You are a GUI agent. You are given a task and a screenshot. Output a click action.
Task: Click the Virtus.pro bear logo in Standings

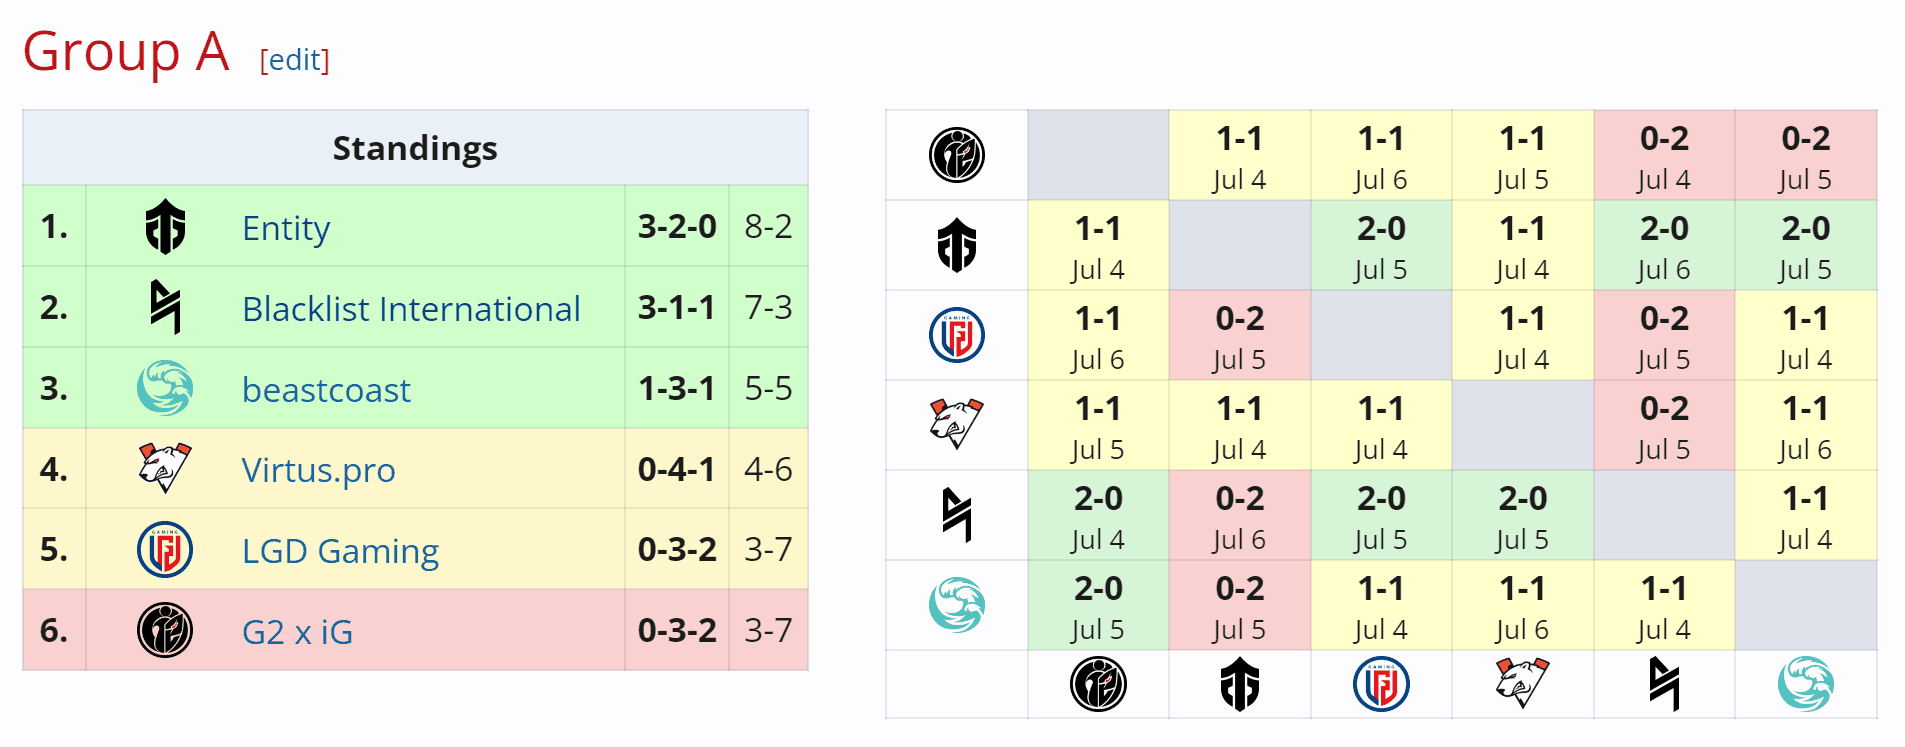pyautogui.click(x=165, y=468)
